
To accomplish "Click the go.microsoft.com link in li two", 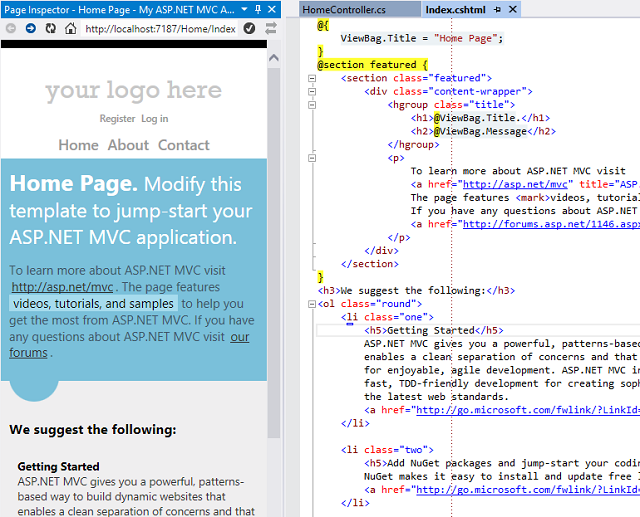I will pos(528,490).
